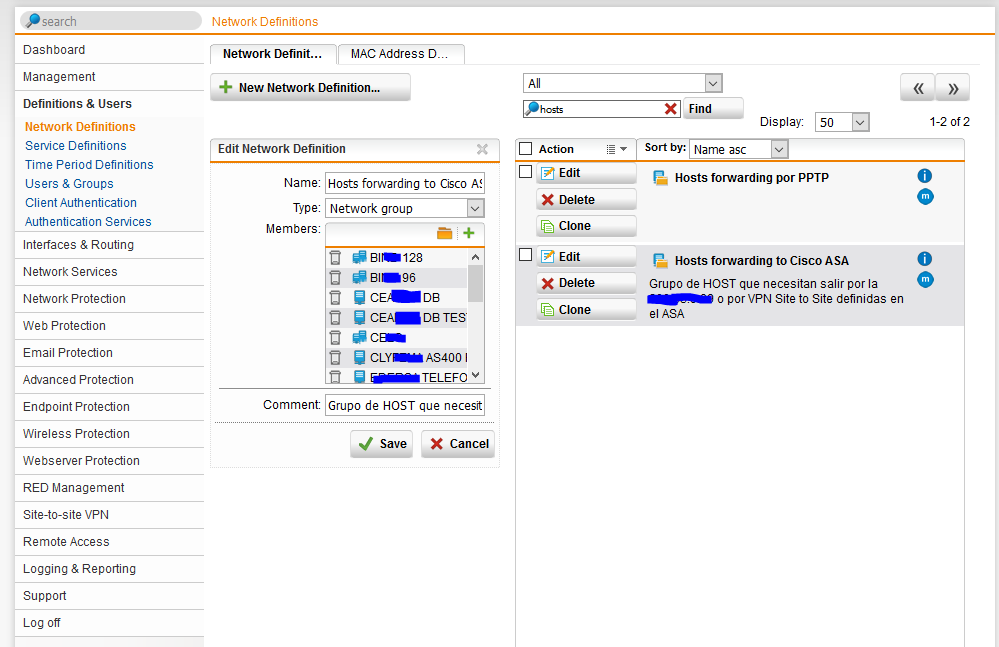Open the Type dropdown showing Network group
This screenshot has width=999, height=647.
[x=405, y=208]
